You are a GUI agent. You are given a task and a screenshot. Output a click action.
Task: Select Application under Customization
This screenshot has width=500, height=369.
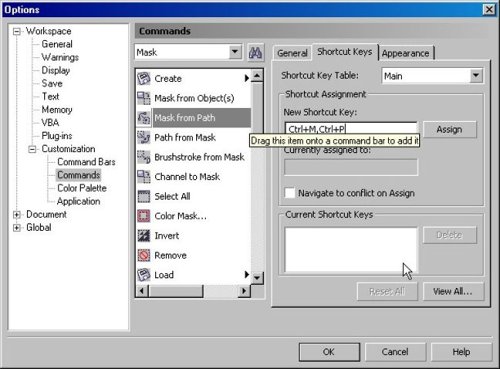pos(79,201)
